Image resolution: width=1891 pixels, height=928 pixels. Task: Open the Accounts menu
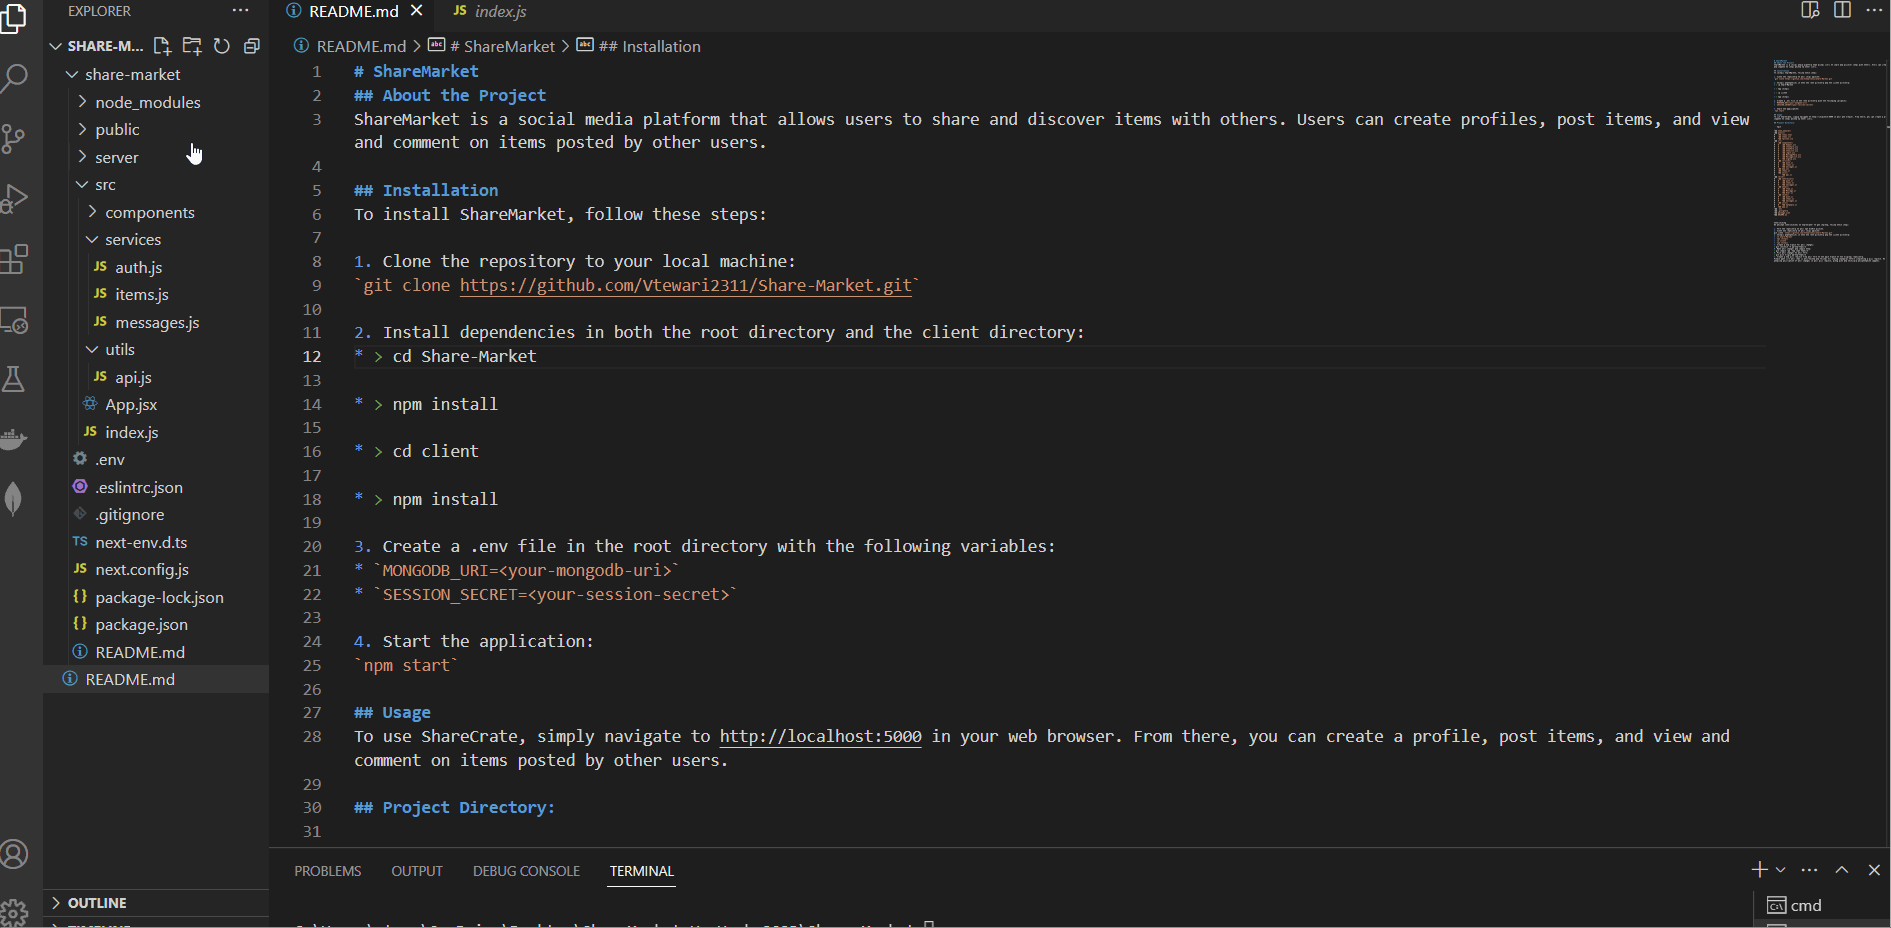(x=14, y=854)
